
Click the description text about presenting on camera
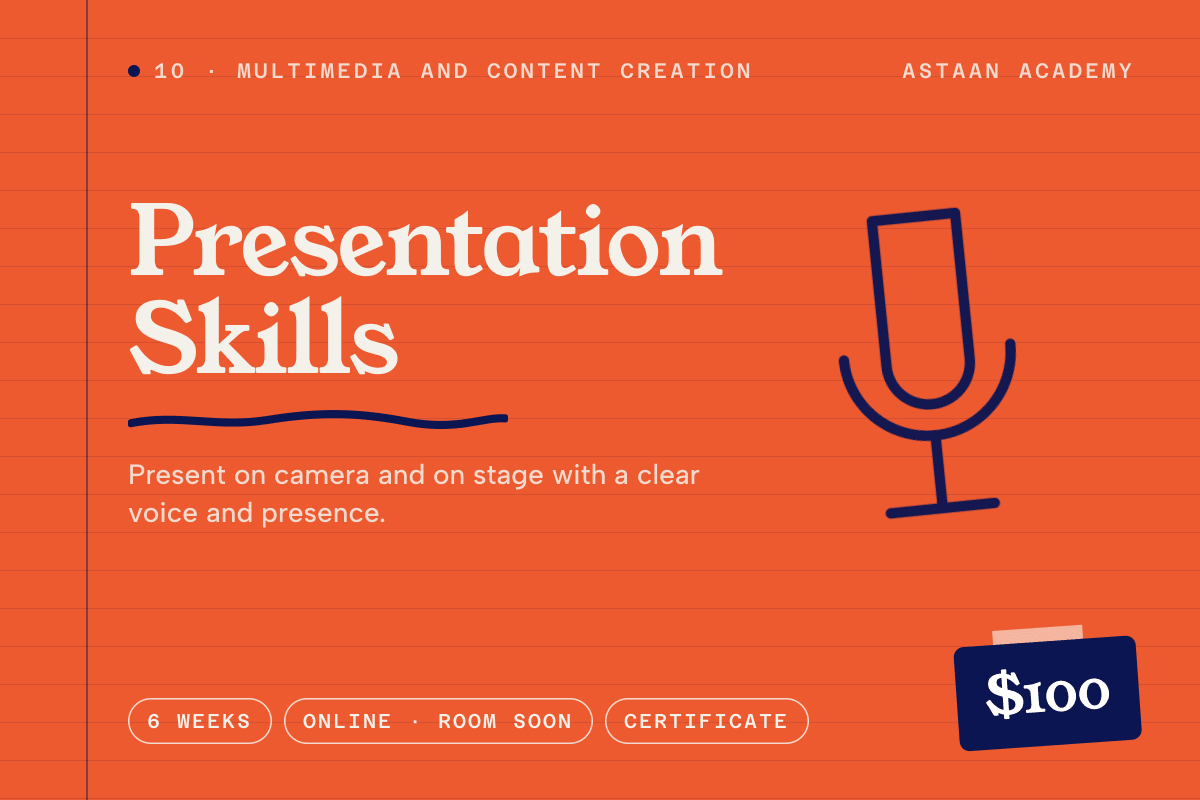[413, 494]
